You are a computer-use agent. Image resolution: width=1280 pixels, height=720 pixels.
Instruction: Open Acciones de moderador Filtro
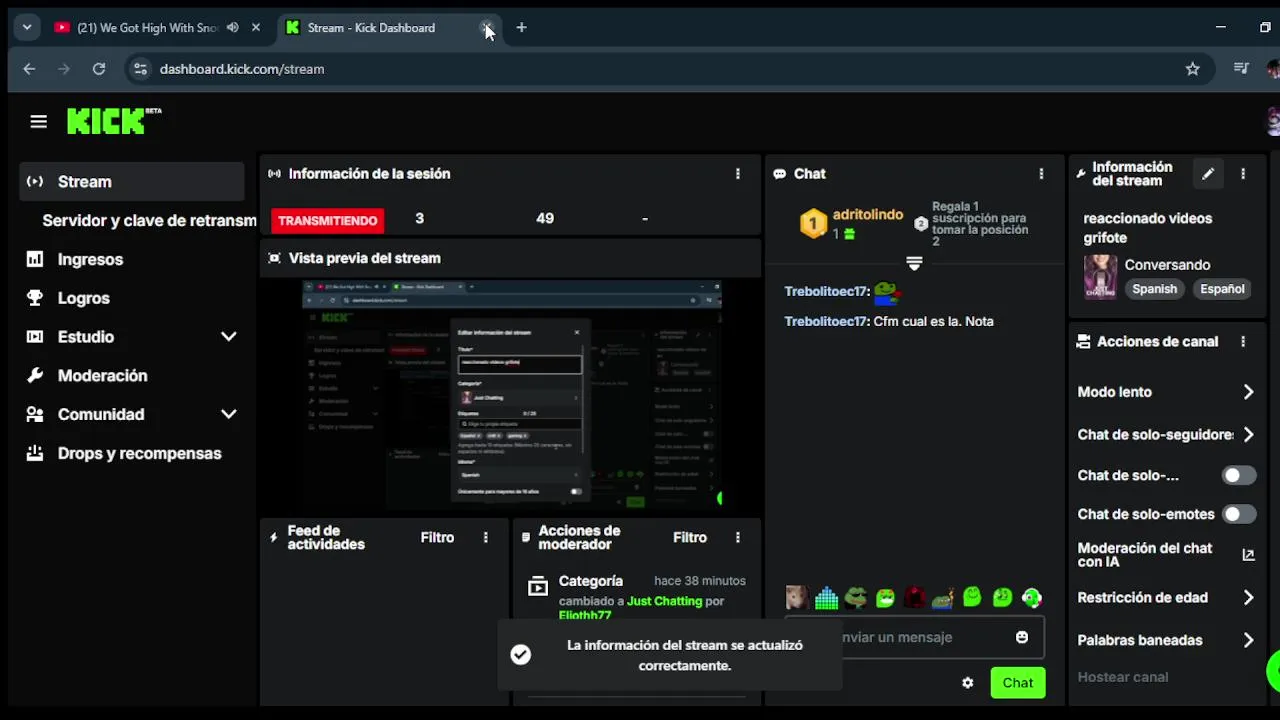coord(690,538)
